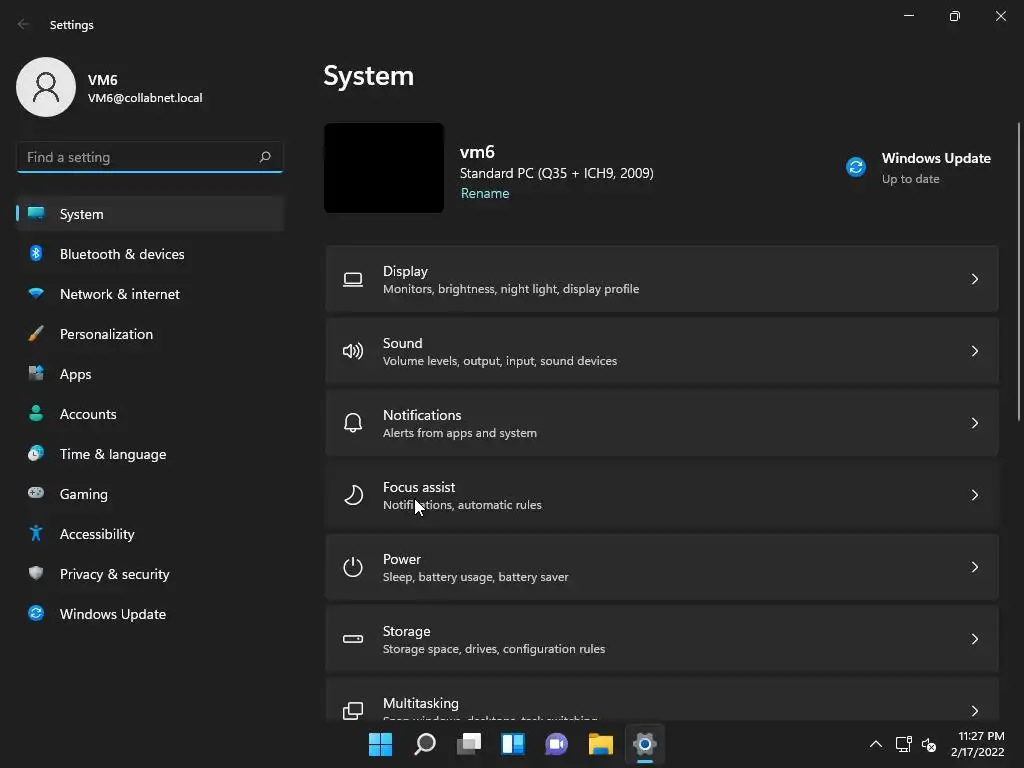Click the Display laptop icon
Image resolution: width=1024 pixels, height=768 pixels.
pos(353,280)
